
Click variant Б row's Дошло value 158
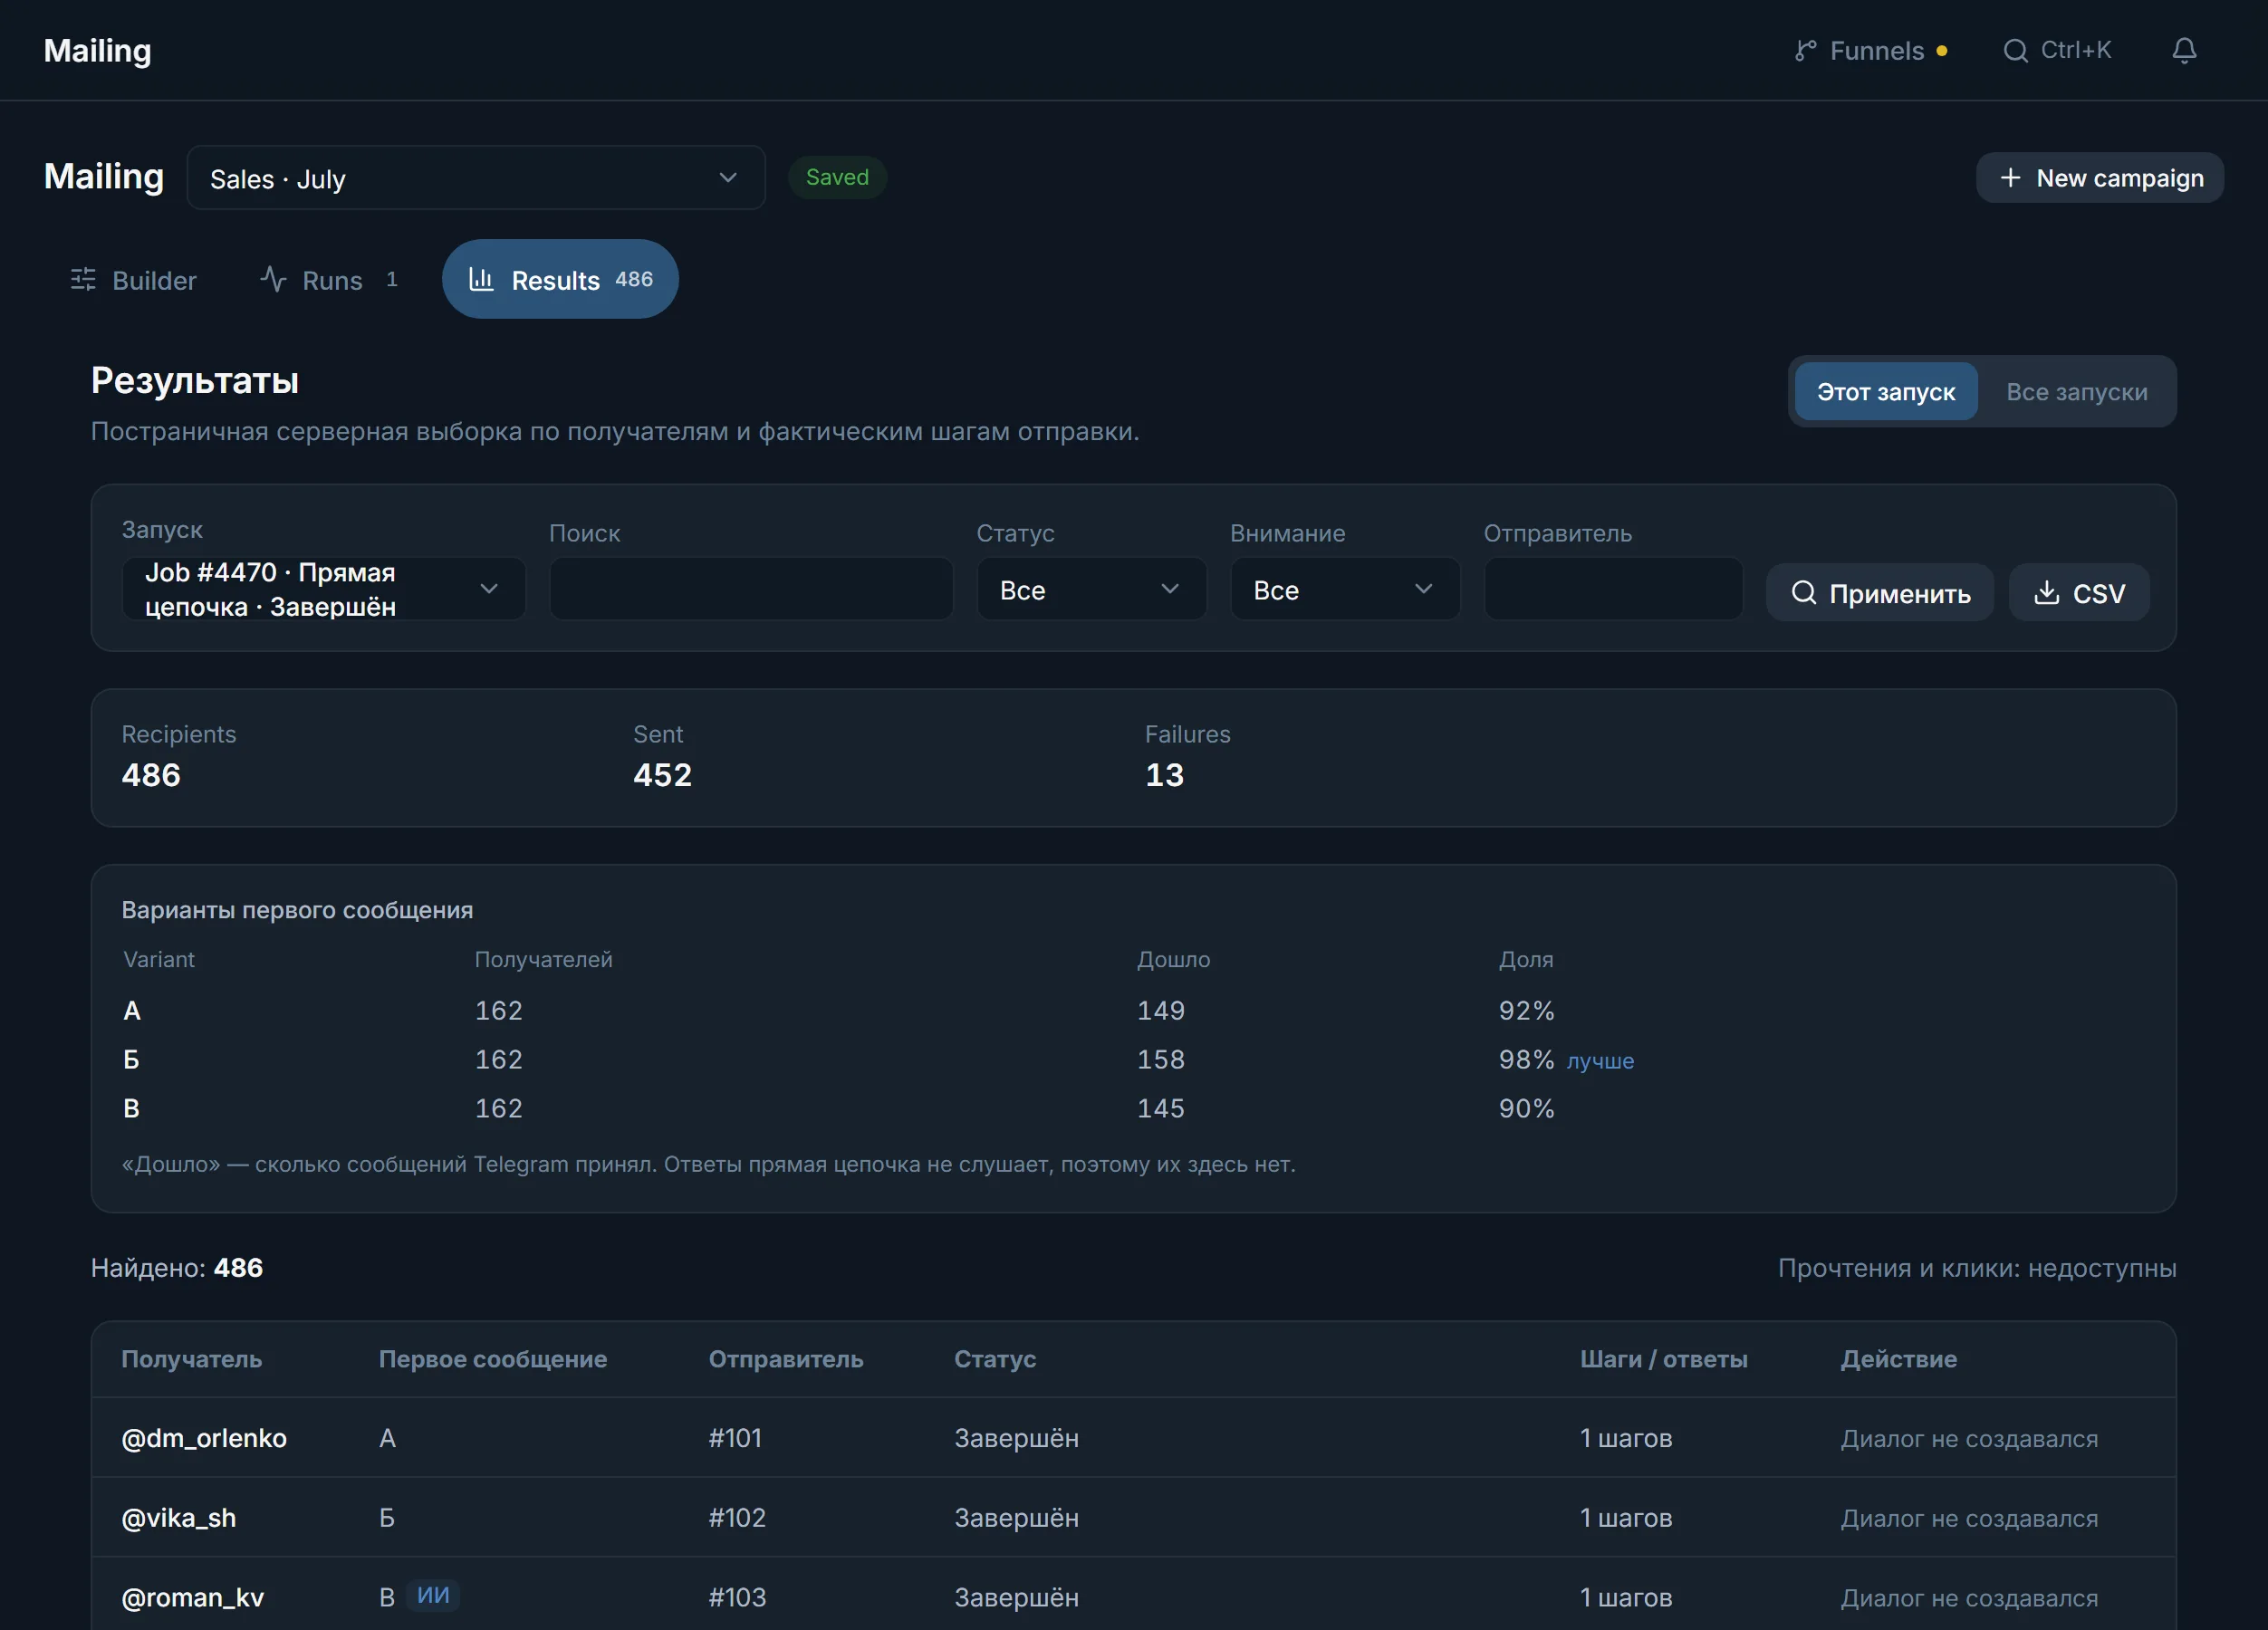[x=1160, y=1060]
